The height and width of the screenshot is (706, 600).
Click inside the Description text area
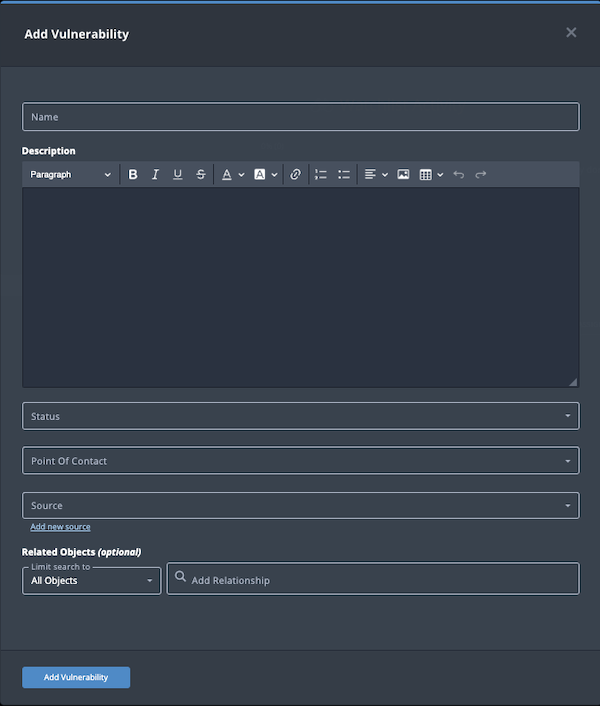click(301, 287)
